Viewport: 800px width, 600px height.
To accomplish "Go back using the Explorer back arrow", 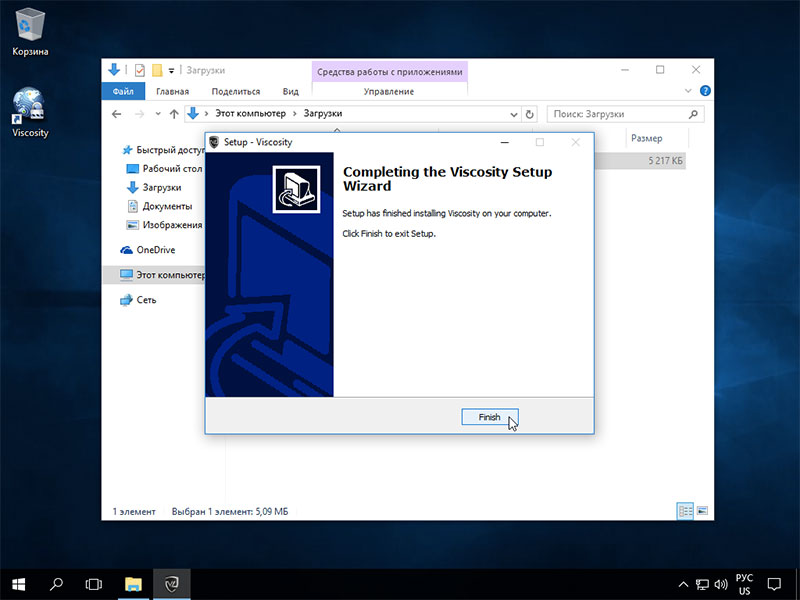I will pyautogui.click(x=117, y=114).
